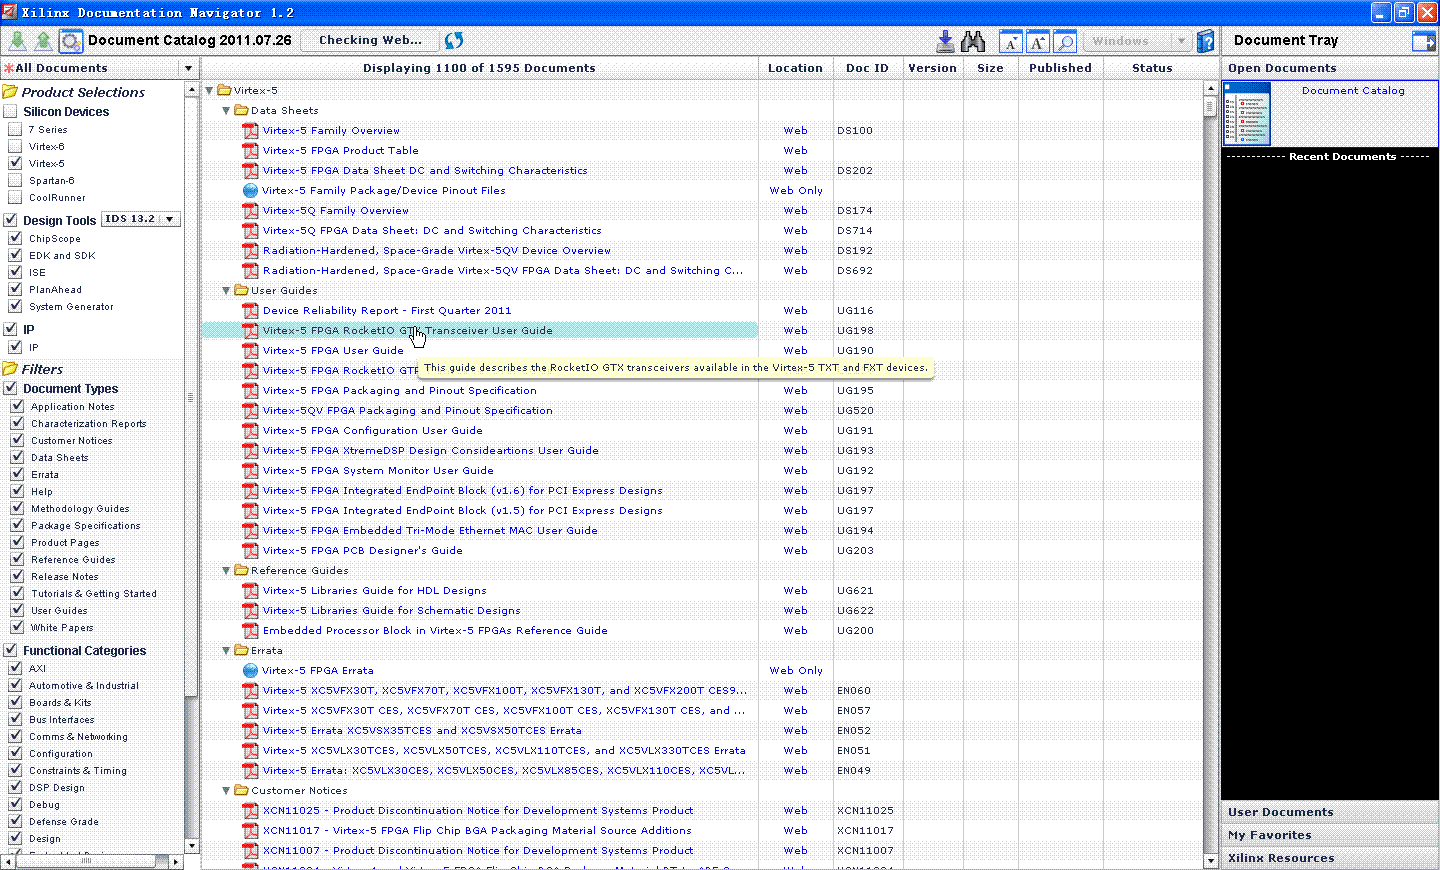Enable the Spartan-6 checkbox
The height and width of the screenshot is (870, 1440).
point(15,180)
